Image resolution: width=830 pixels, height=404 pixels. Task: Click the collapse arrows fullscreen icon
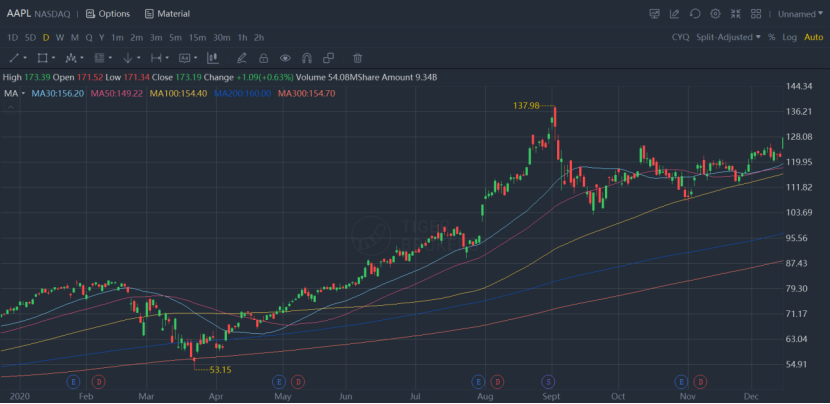tap(736, 14)
